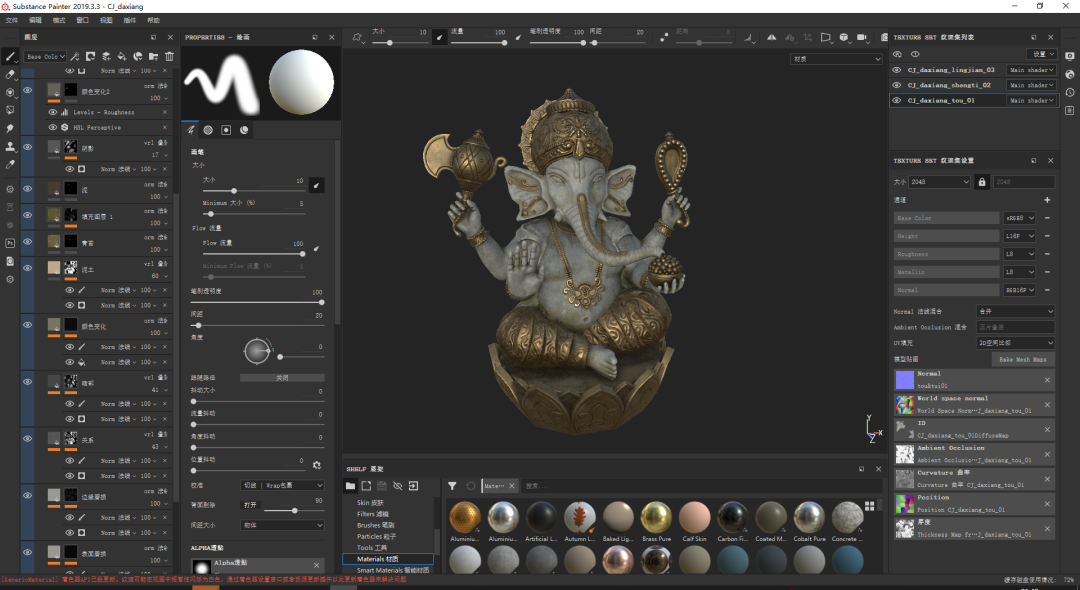Image resolution: width=1080 pixels, height=590 pixels.
Task: Open Main shader dropdown for CJ_daxiang_lingjian_03
Action: pyautogui.click(x=1031, y=70)
